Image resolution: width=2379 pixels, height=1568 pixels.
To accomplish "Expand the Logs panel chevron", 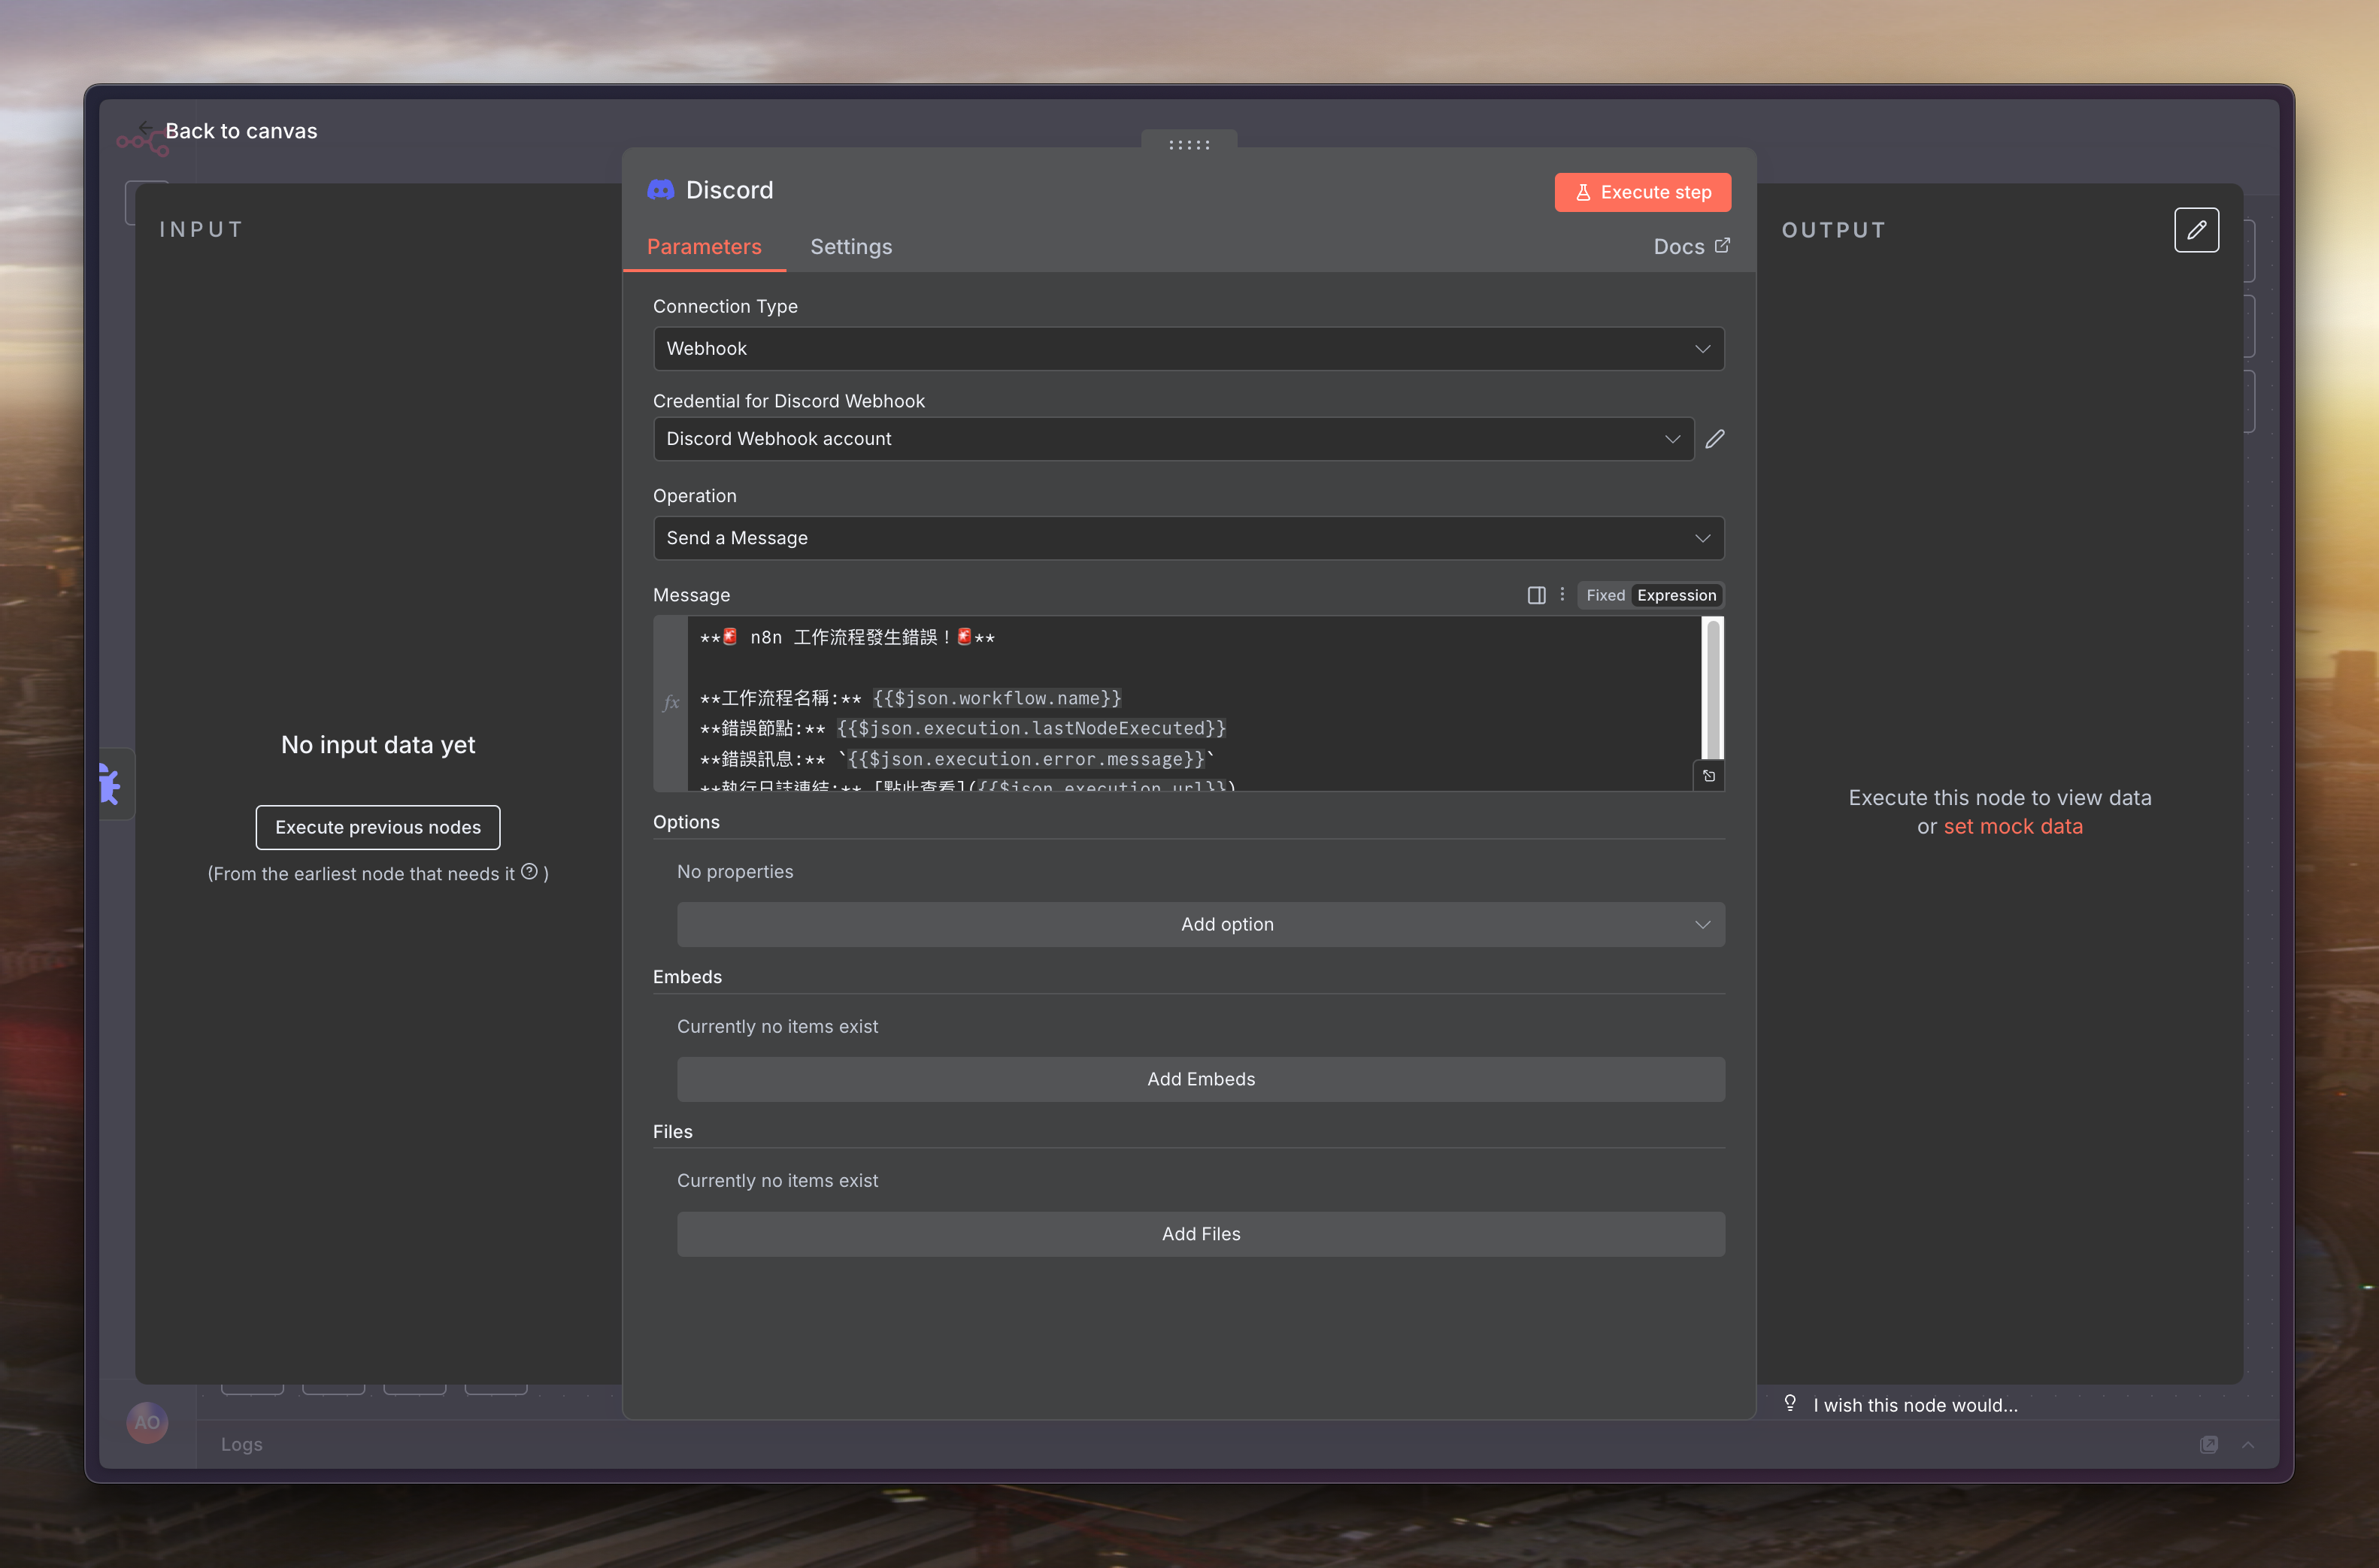I will point(2247,1444).
